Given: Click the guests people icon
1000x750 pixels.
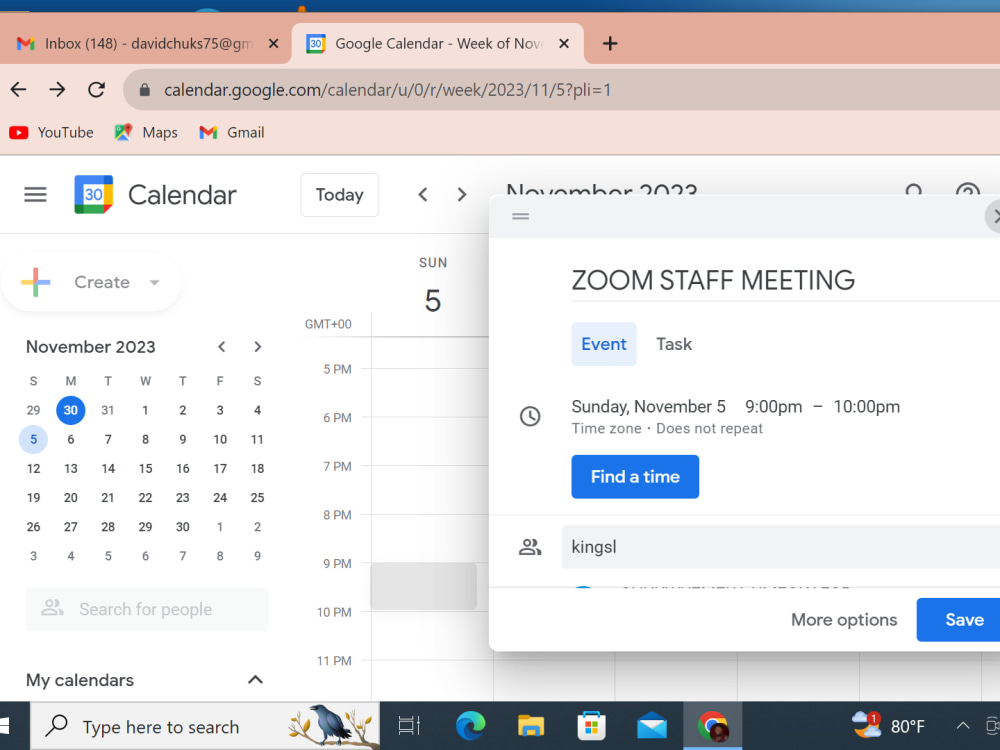Looking at the screenshot, I should click(530, 547).
